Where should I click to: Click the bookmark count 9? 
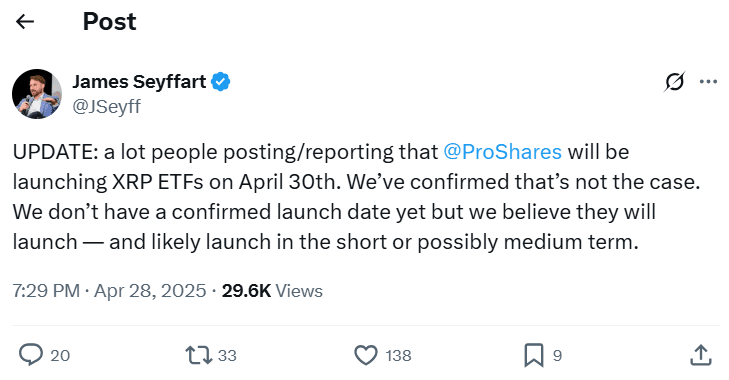557,355
